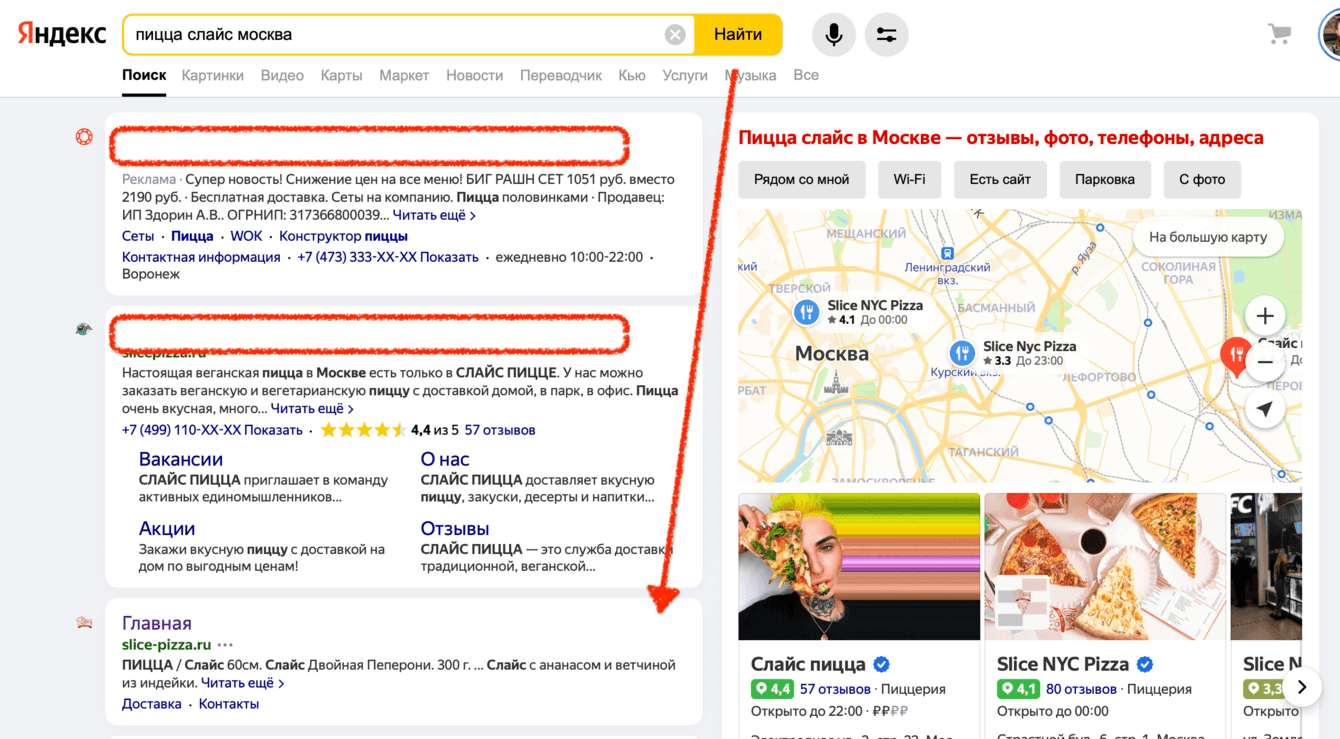This screenshot has height=739, width=1340.
Task: Open the Пицца sitelink in the ad
Action: click(x=192, y=236)
